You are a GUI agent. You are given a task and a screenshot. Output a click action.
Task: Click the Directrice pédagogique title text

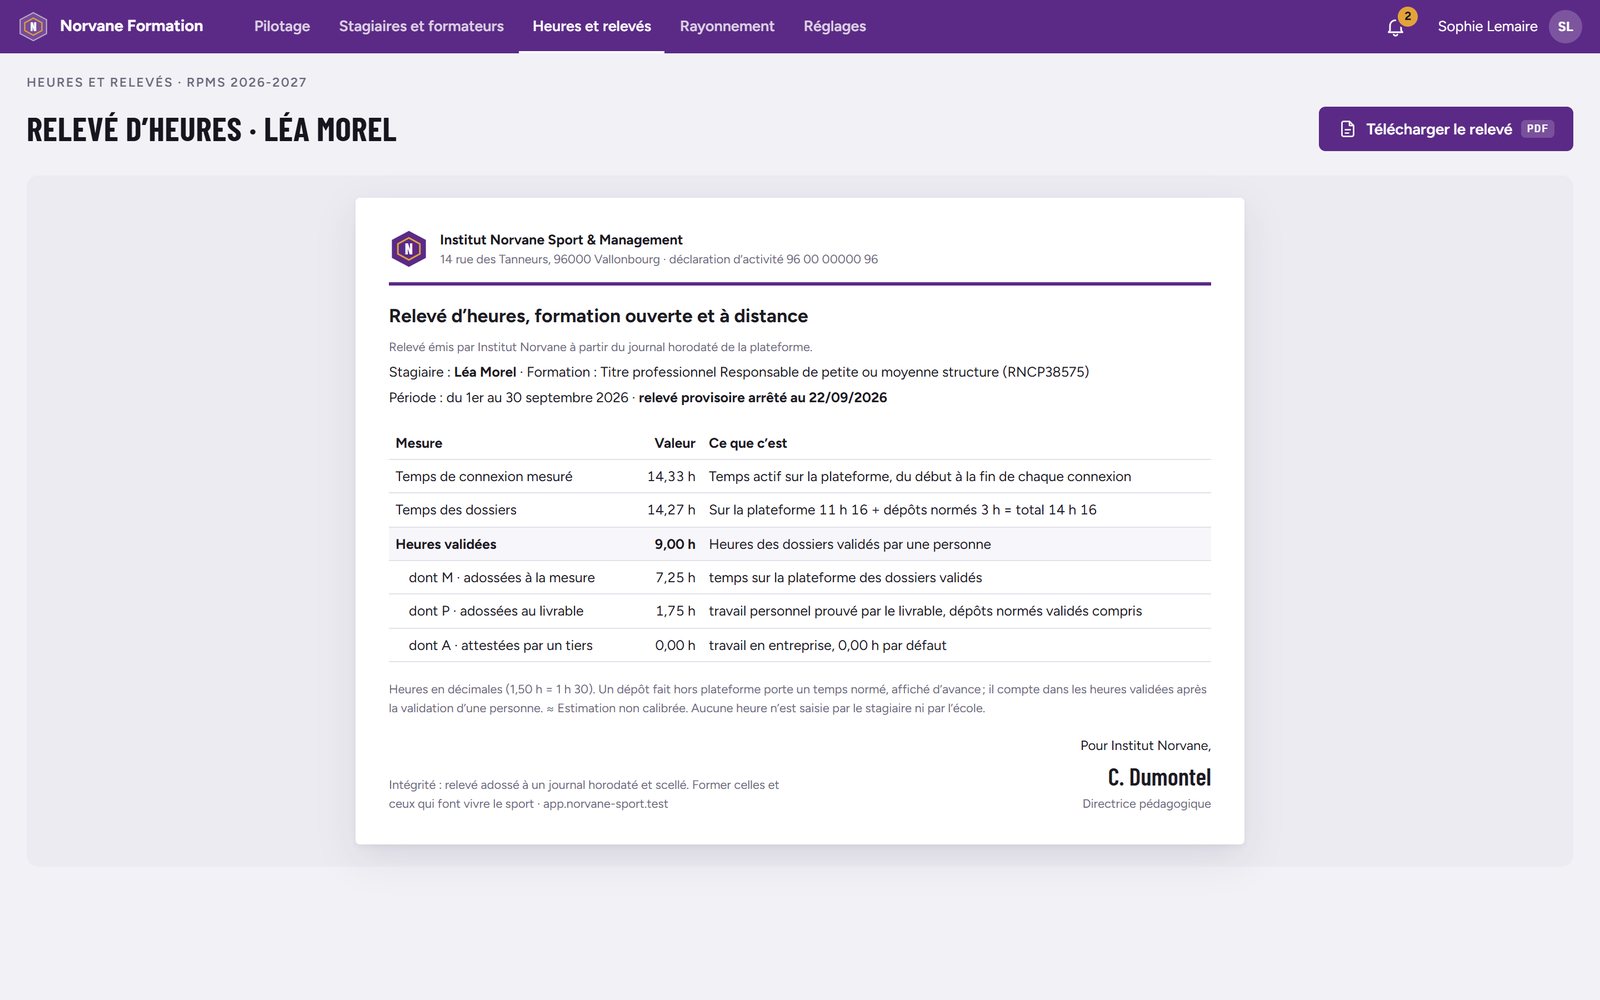tap(1146, 804)
